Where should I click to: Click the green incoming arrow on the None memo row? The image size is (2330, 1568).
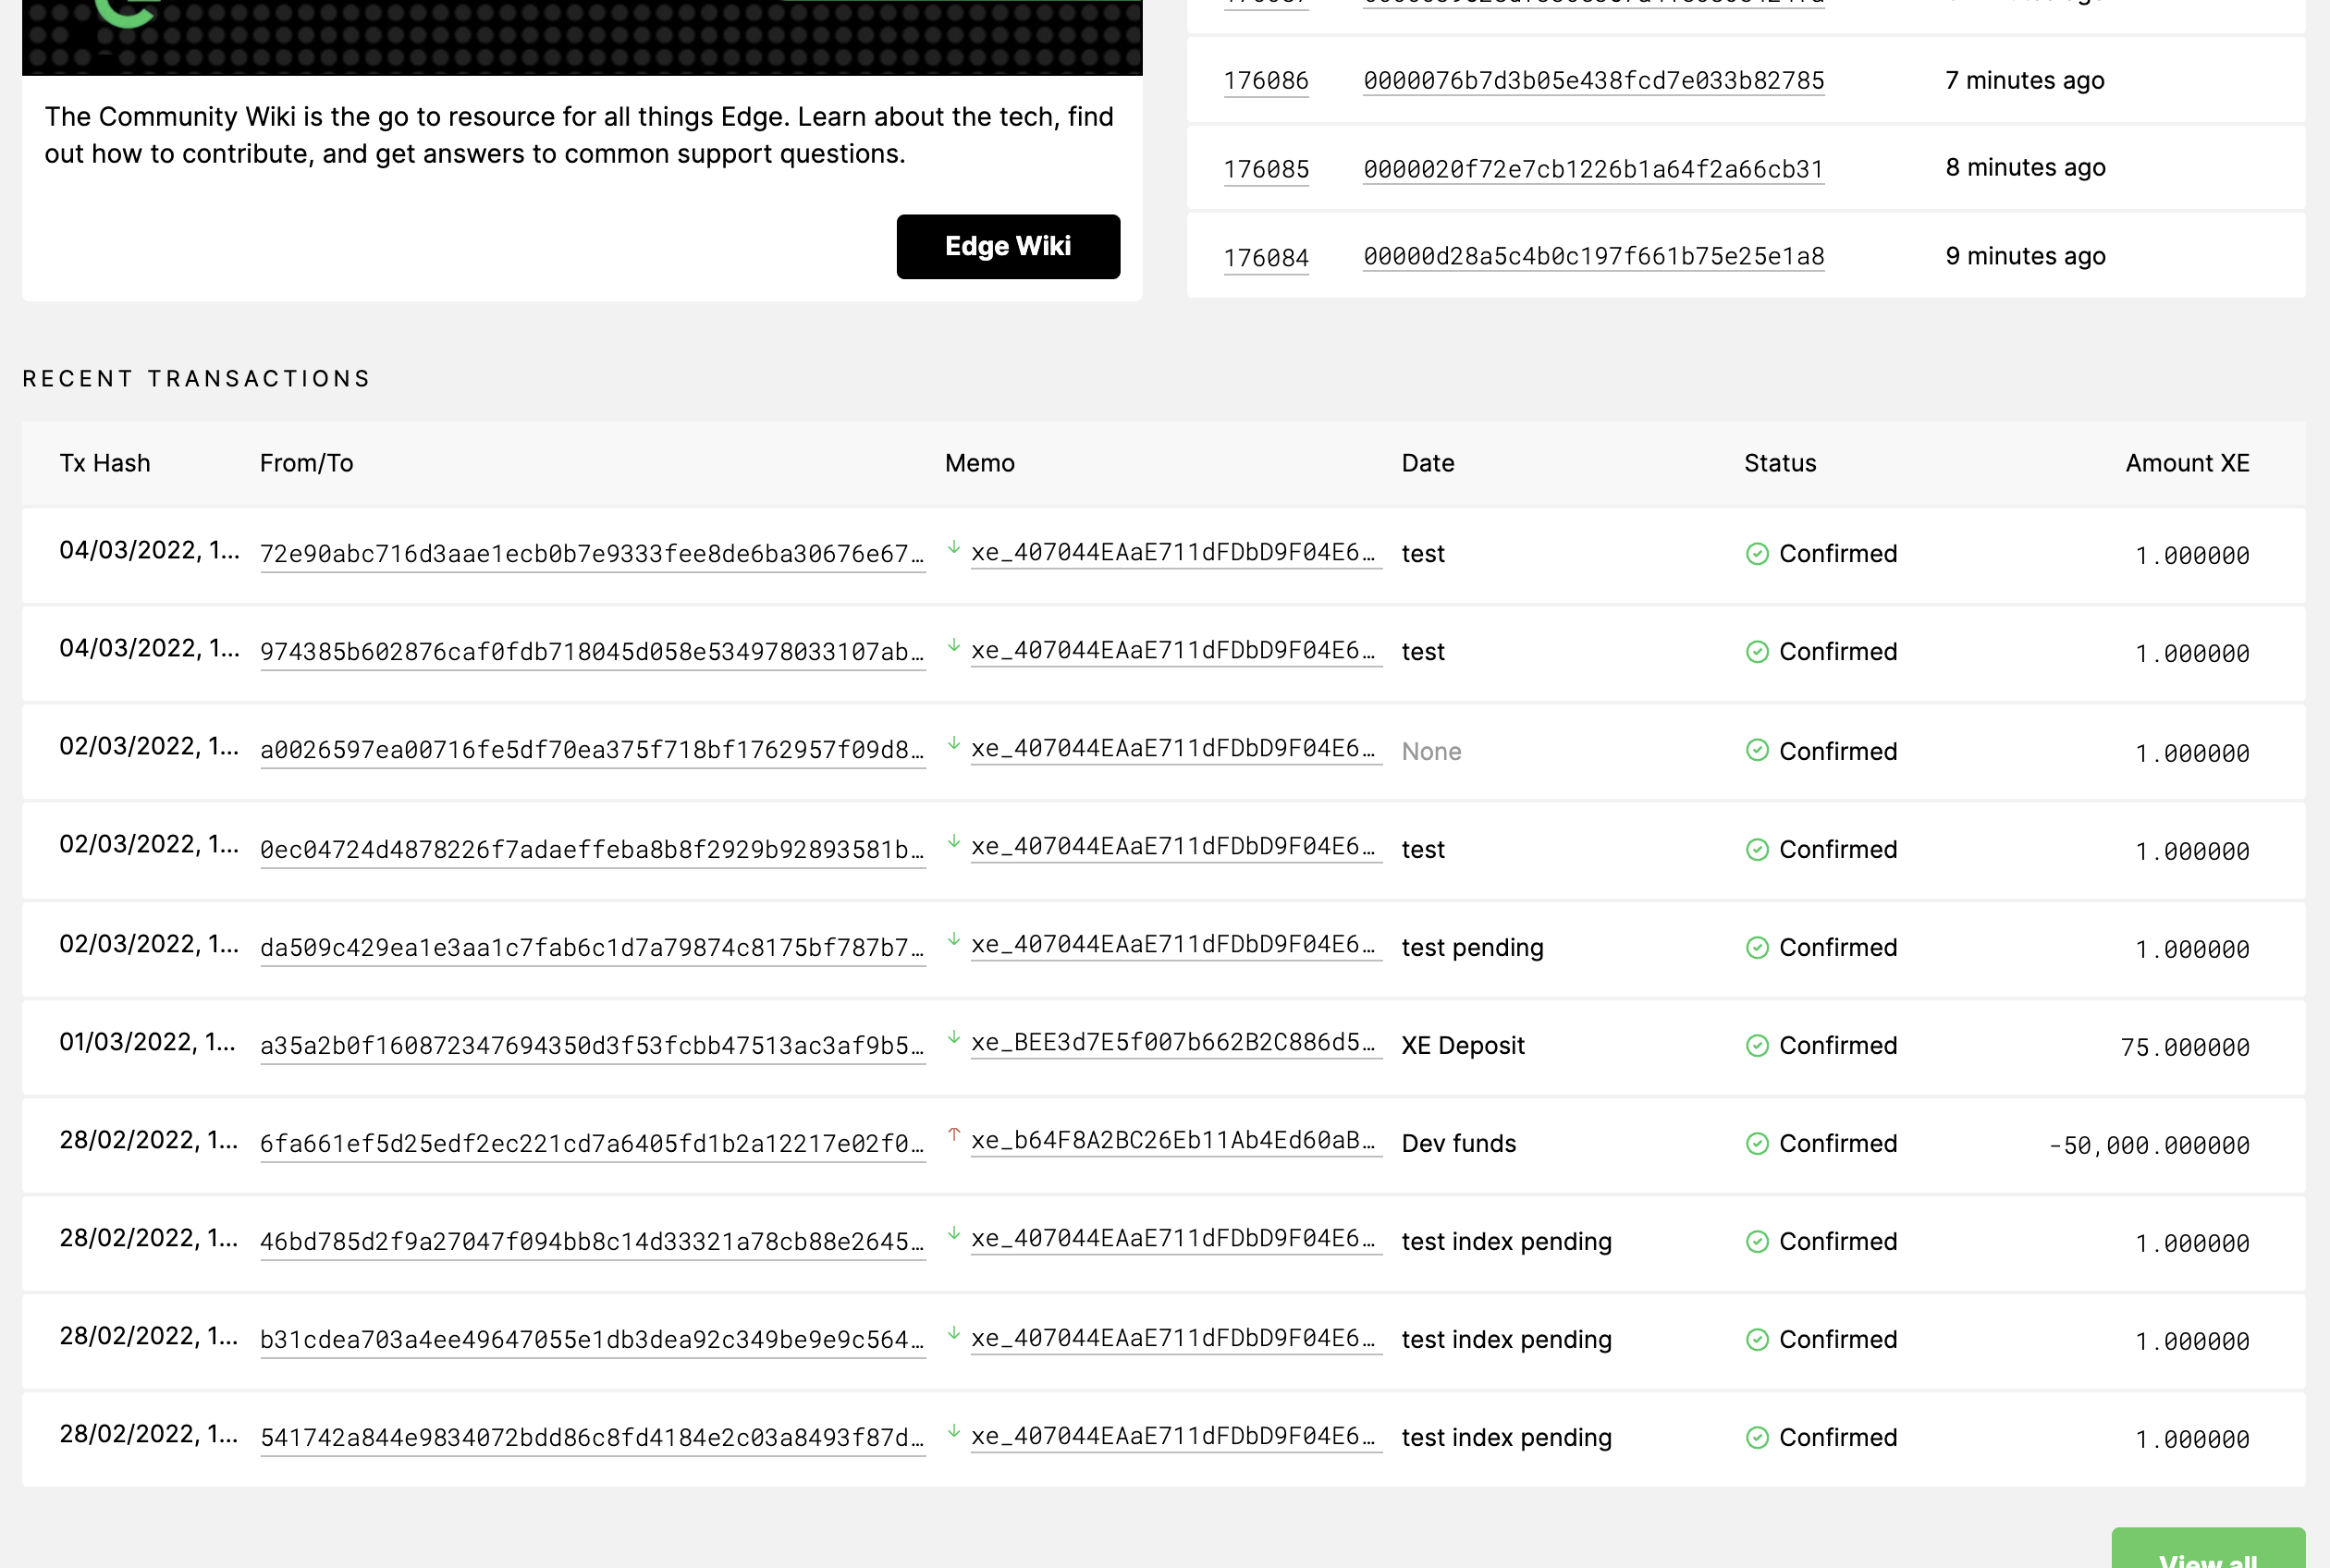[x=953, y=746]
